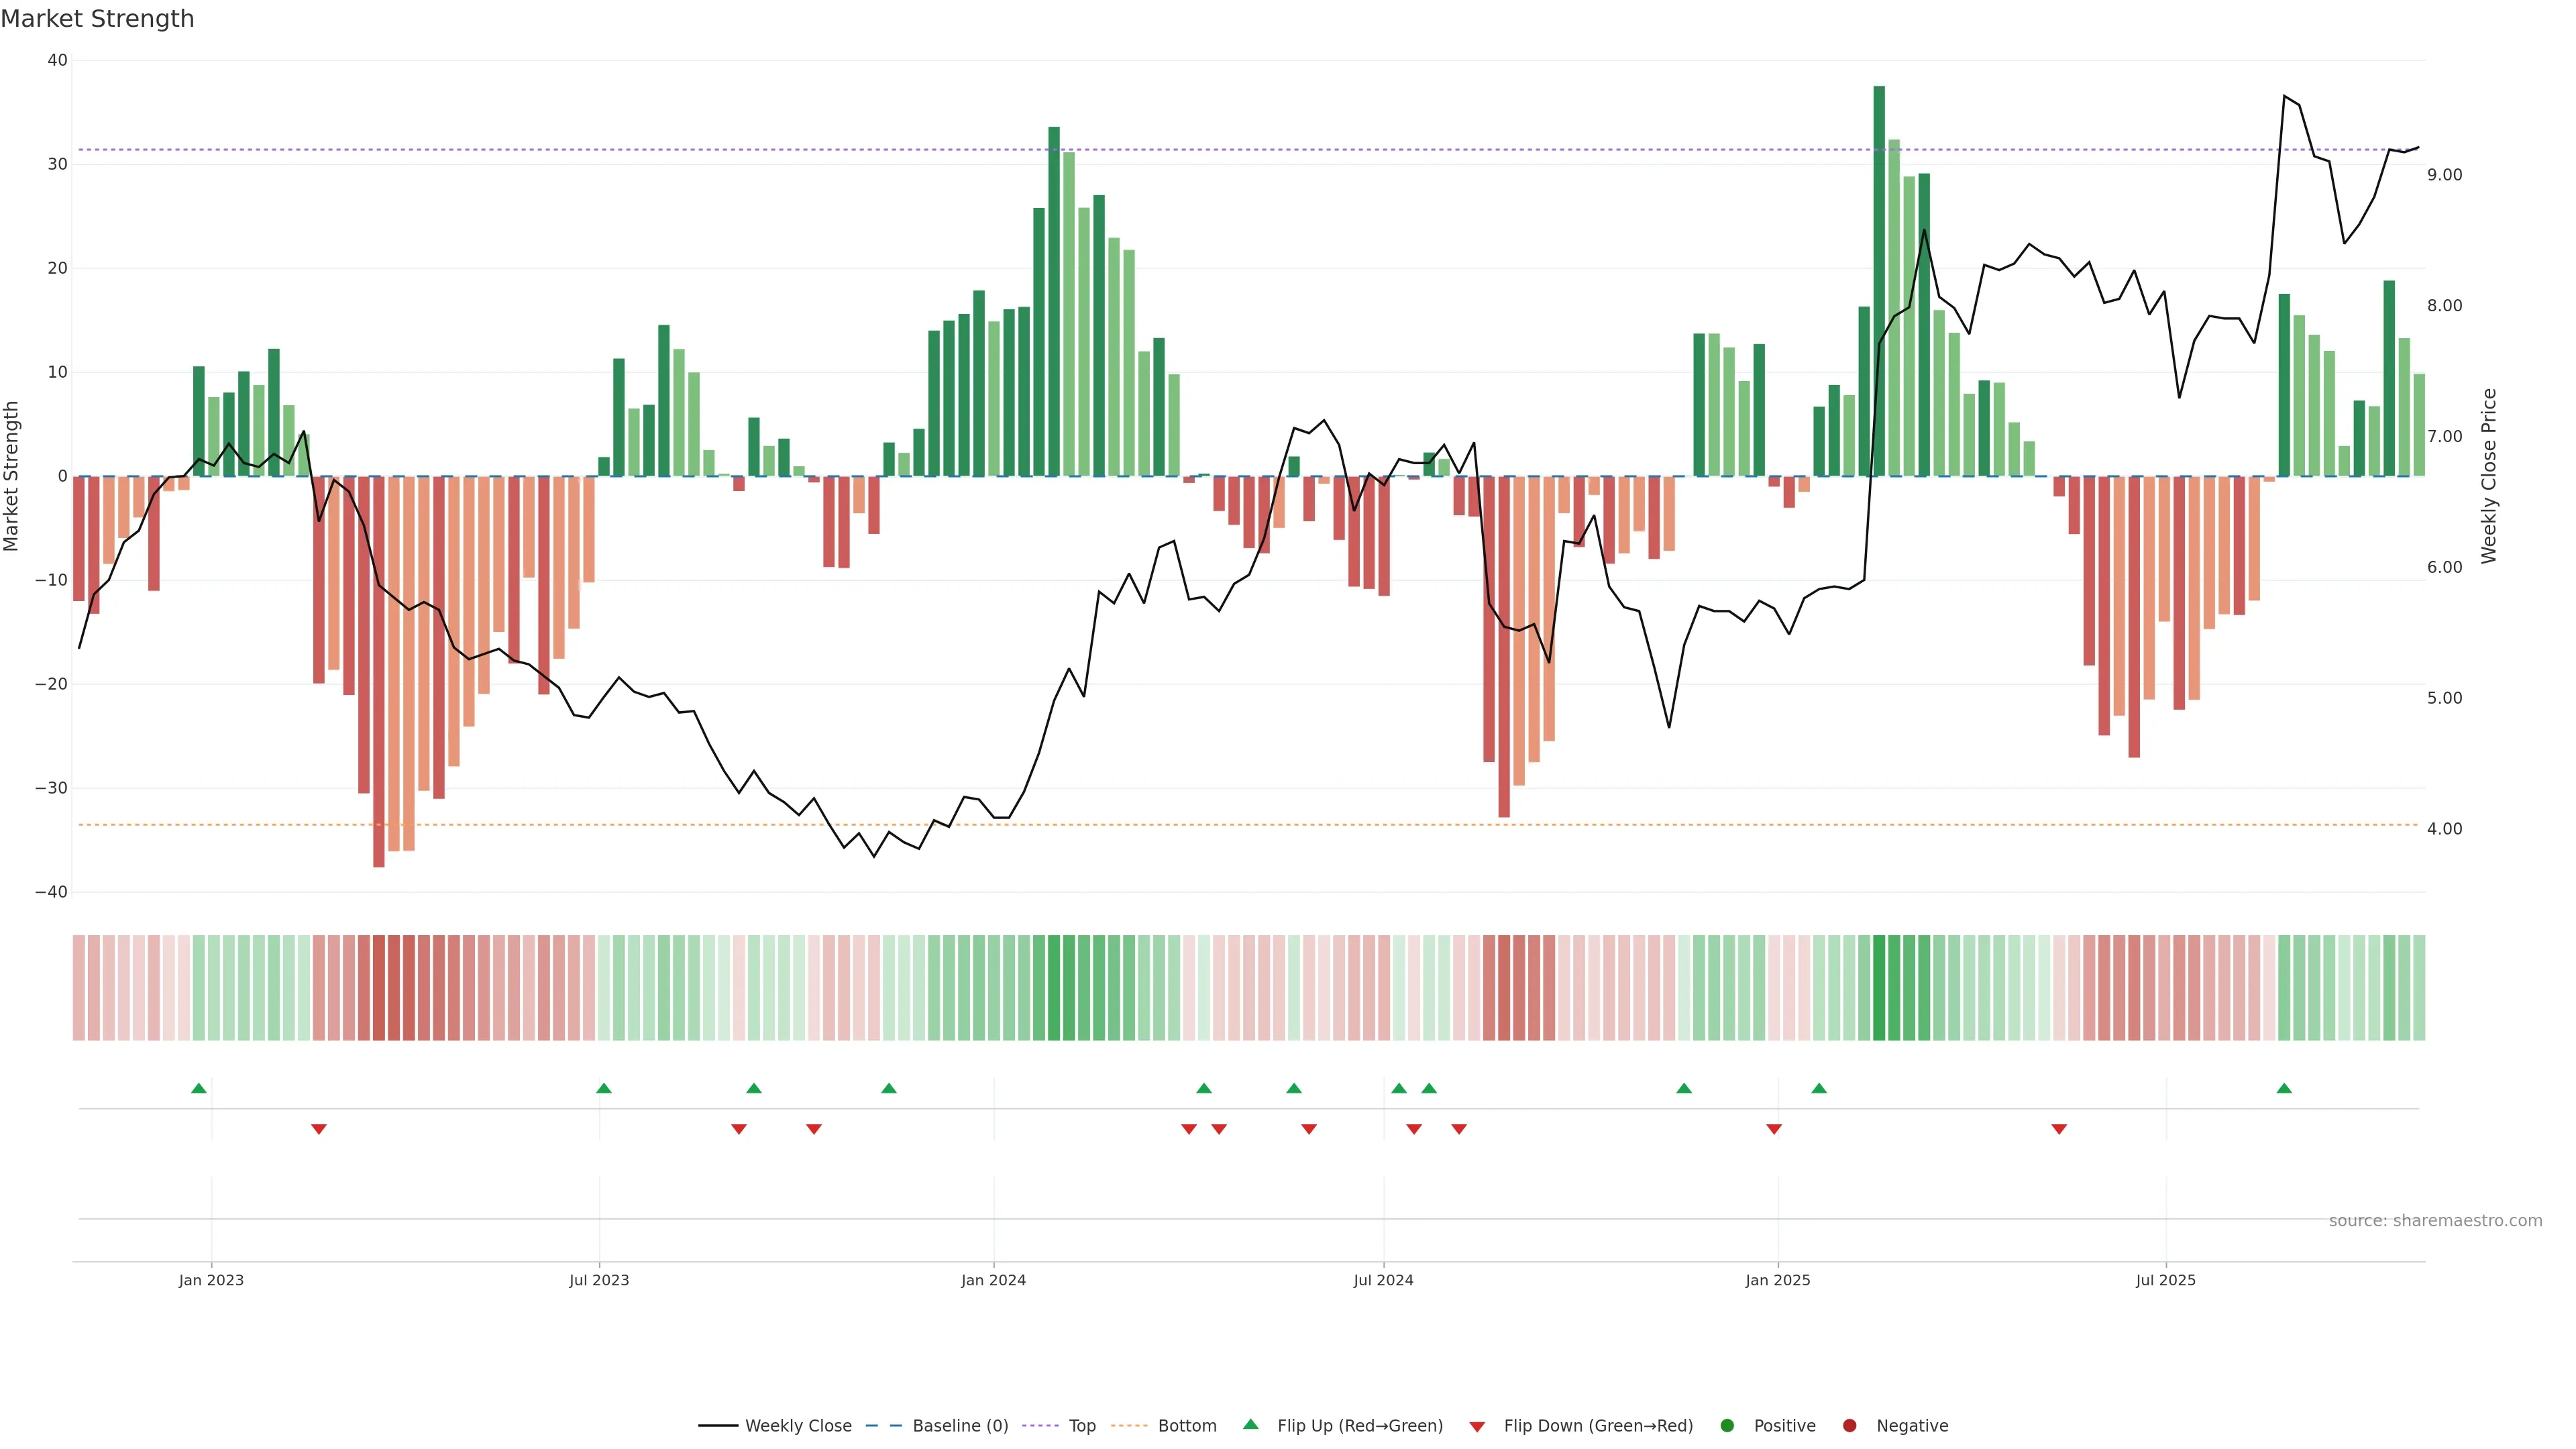
Task: Click Flip Down red triangle legend icon
Action: pyautogui.click(x=1477, y=1426)
